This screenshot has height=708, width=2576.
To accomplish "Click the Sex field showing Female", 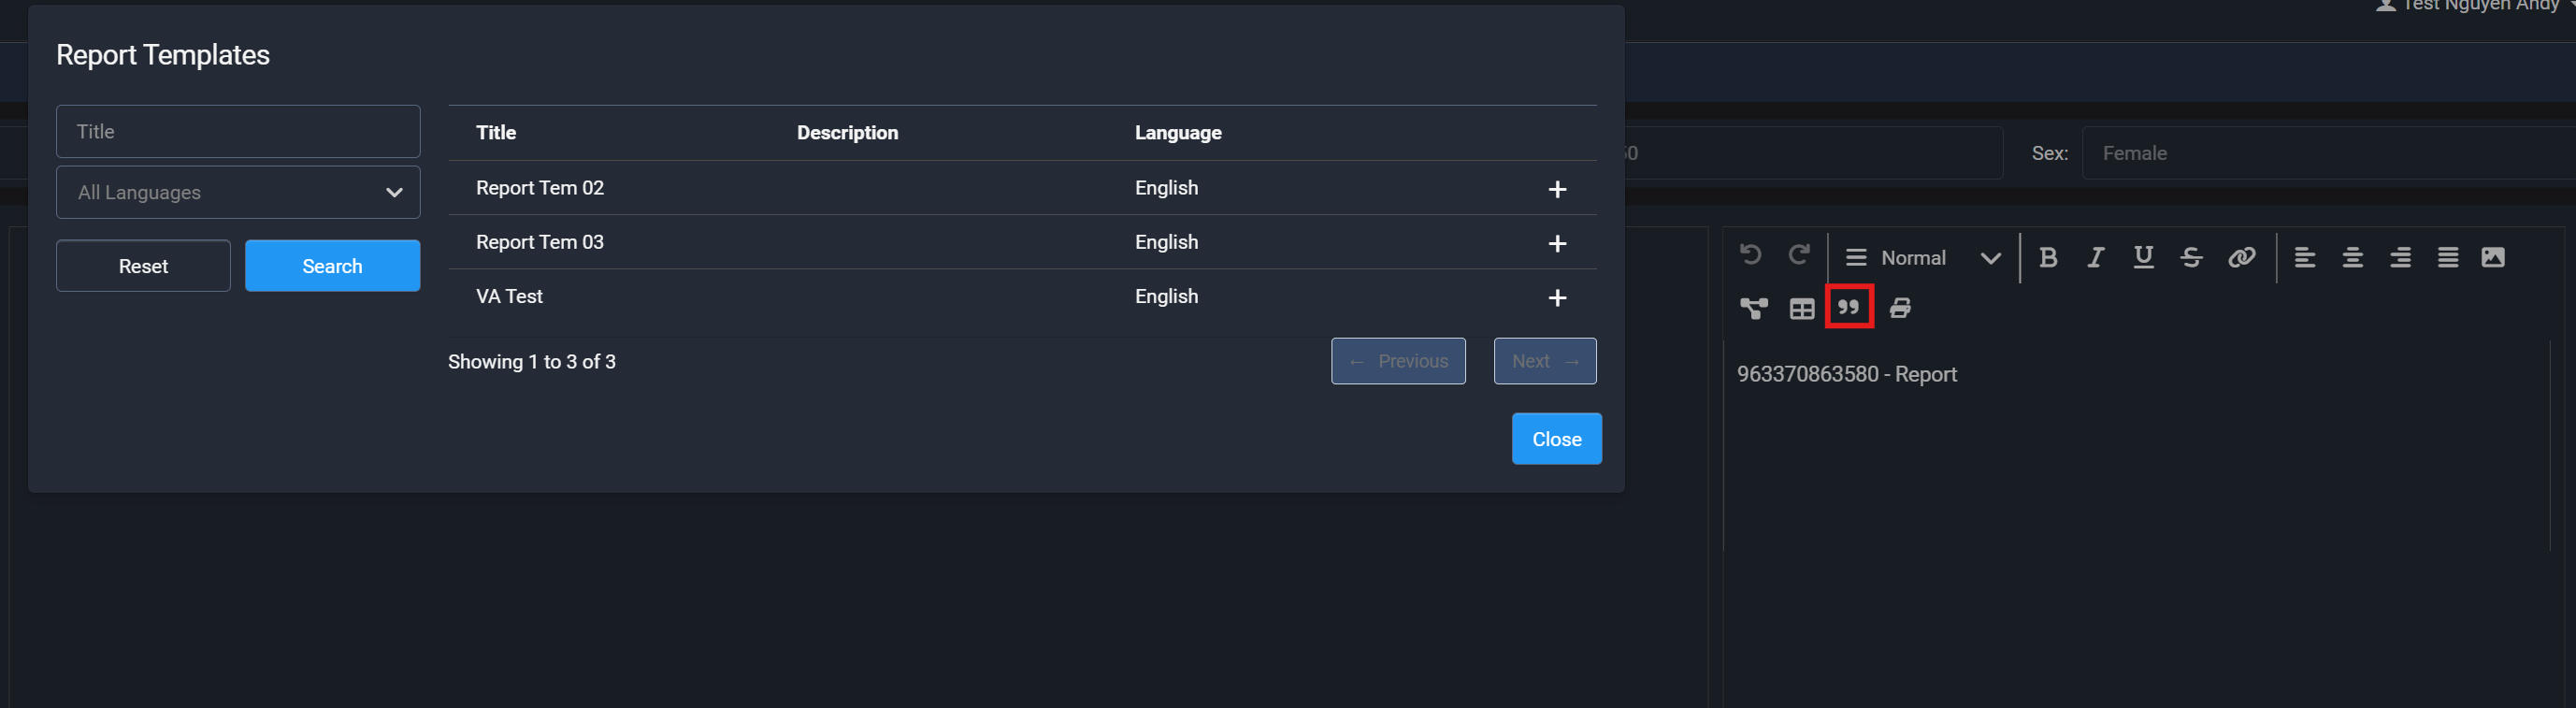I will click(x=2328, y=153).
